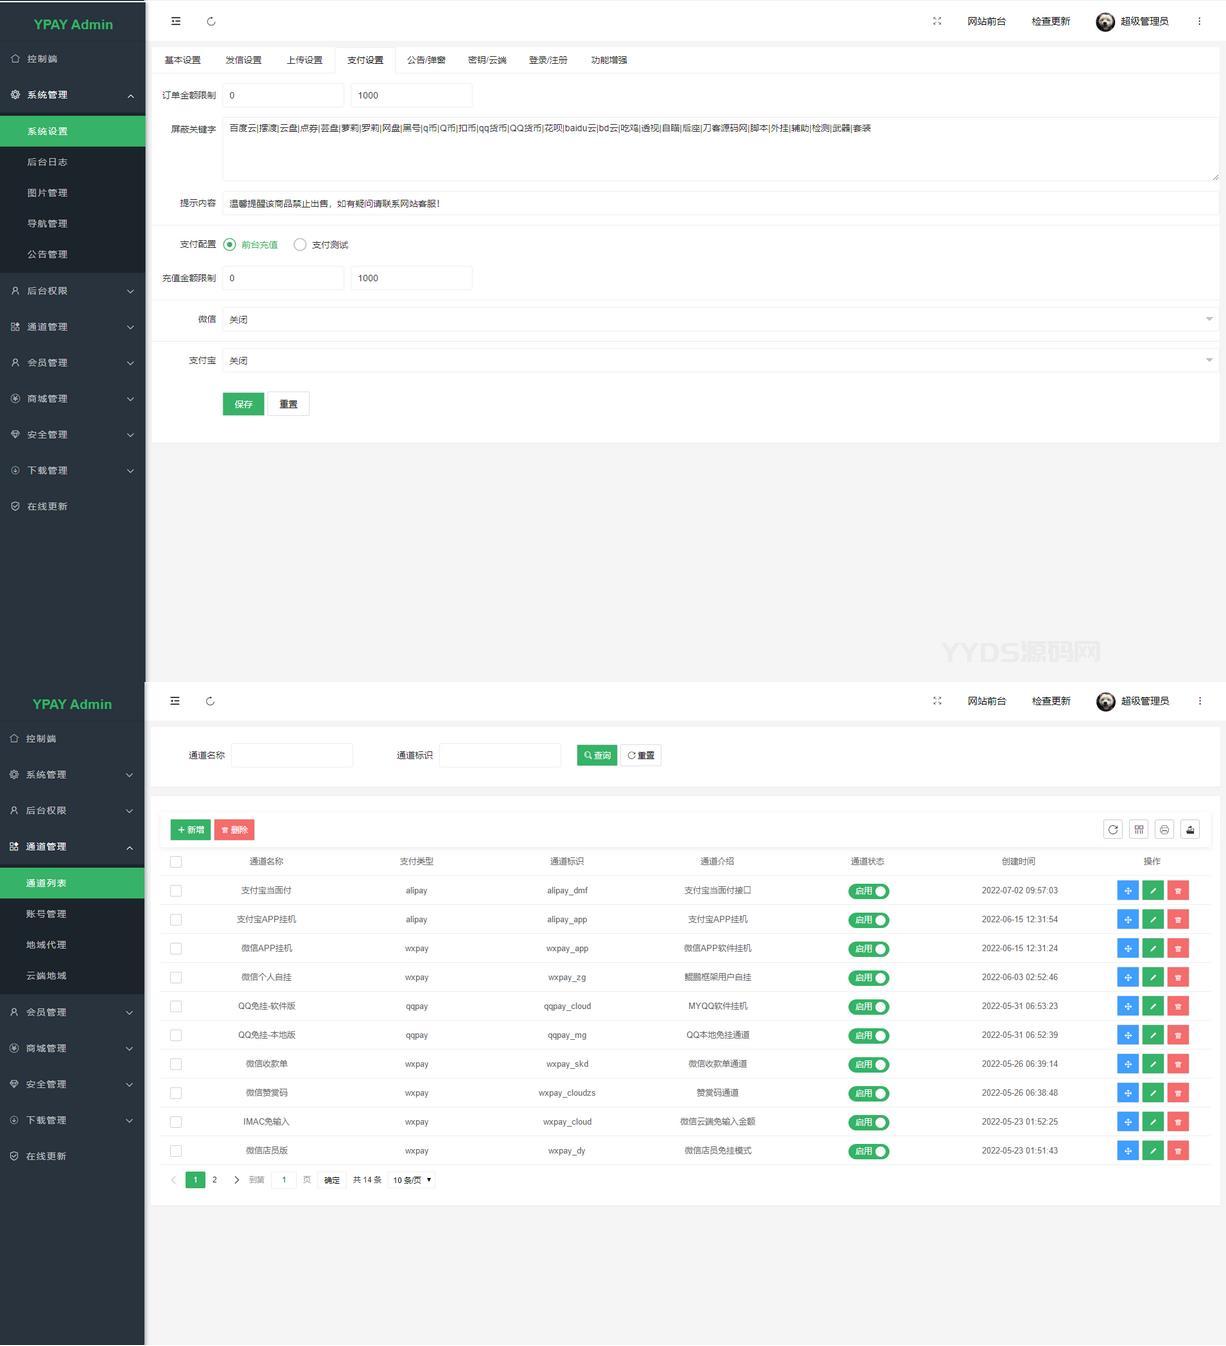Click the green edit icon for QQ免挂-软件版 row
This screenshot has height=1346, width=1226.
tap(1153, 1006)
